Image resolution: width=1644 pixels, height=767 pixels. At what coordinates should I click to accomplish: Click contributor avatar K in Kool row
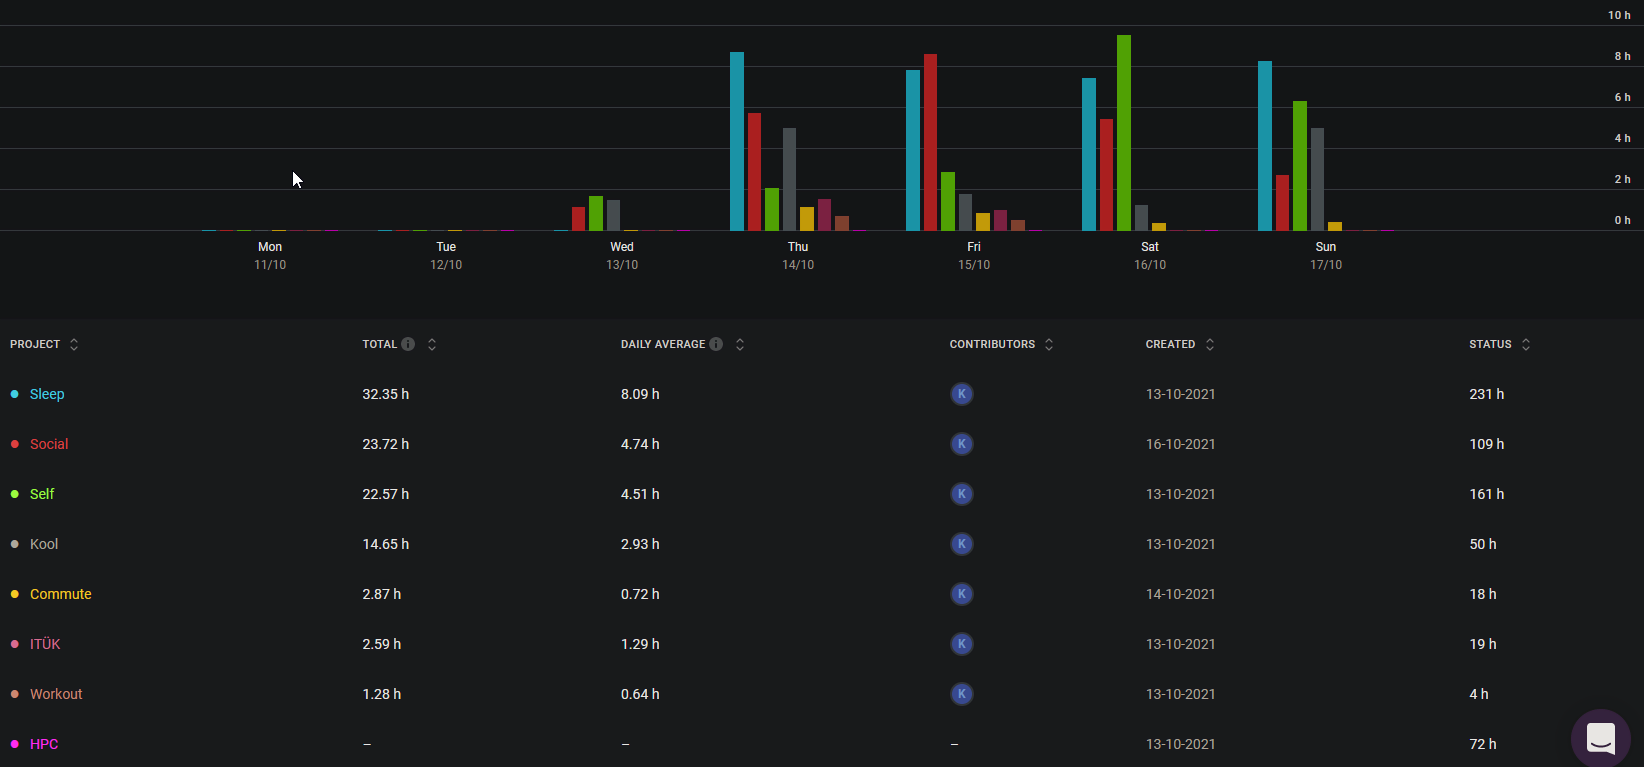(x=962, y=544)
